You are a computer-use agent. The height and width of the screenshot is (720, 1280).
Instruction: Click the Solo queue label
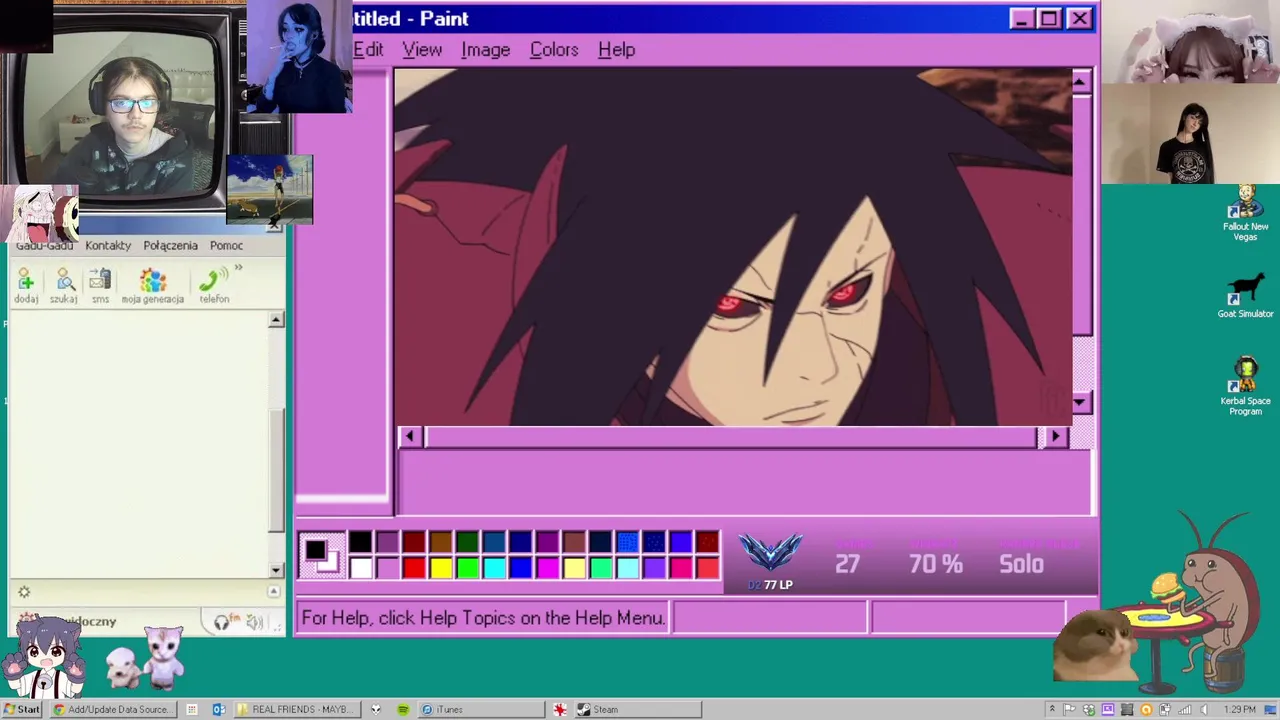[x=1021, y=564]
